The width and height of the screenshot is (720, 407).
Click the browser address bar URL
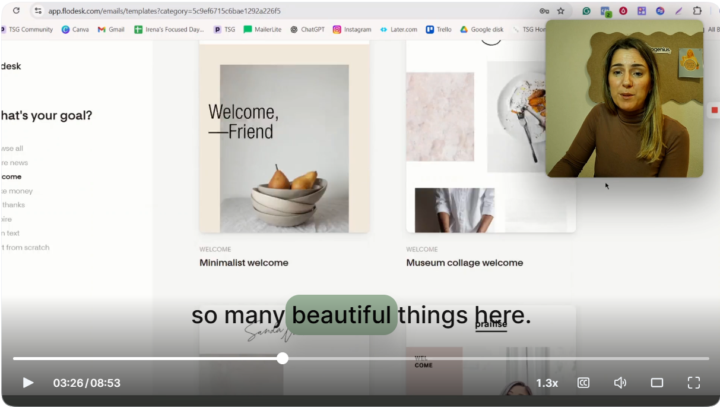point(164,11)
